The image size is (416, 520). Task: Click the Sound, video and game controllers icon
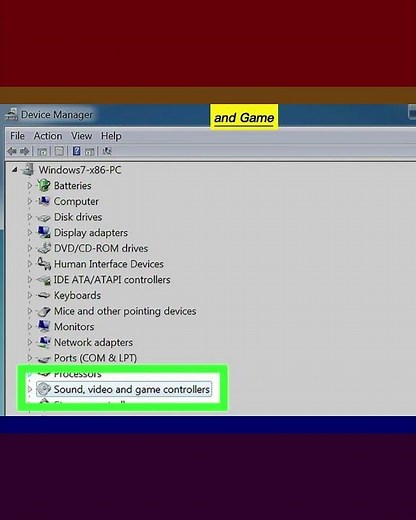[x=44, y=389]
